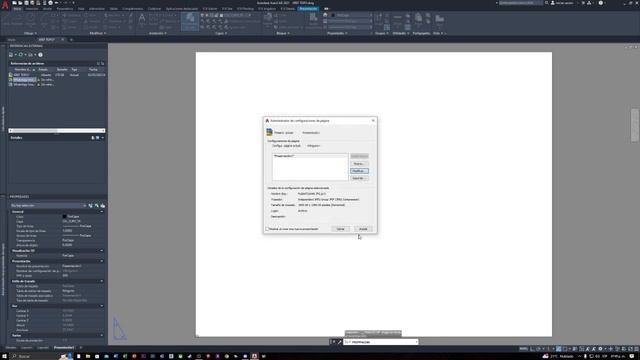Screen dimensions: 640x360
Task: Switch file references to tree view icon
Action: pyautogui.click(x=102, y=64)
